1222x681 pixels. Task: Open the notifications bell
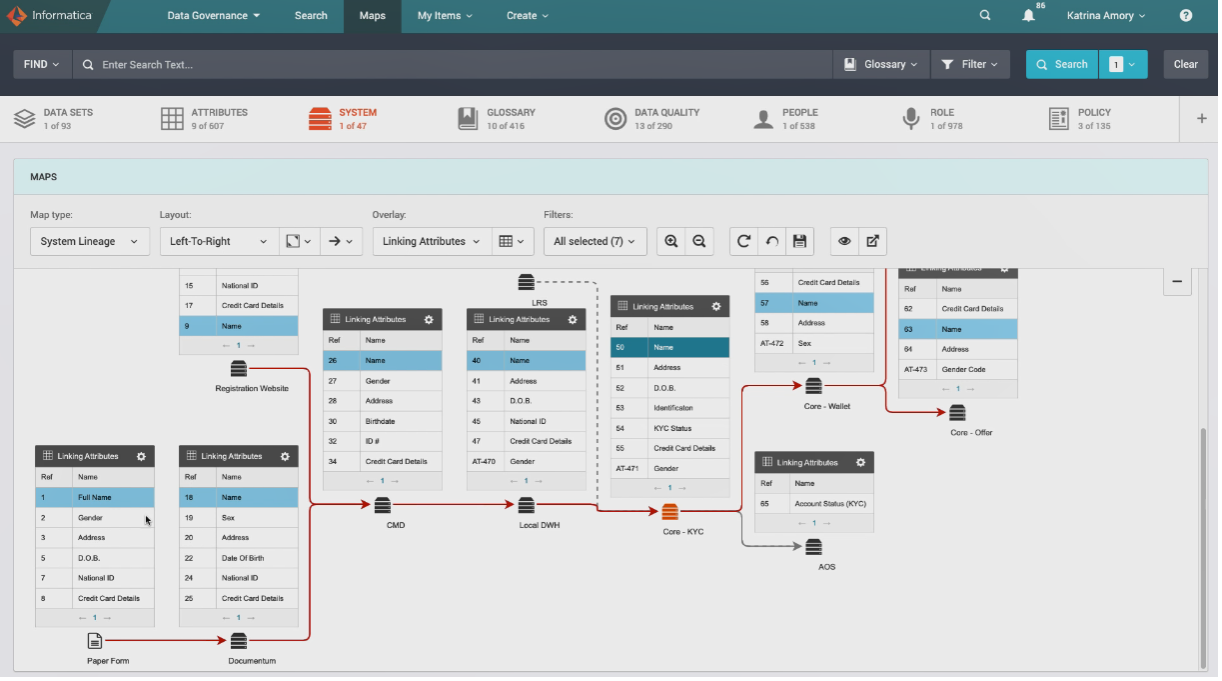tap(1028, 16)
